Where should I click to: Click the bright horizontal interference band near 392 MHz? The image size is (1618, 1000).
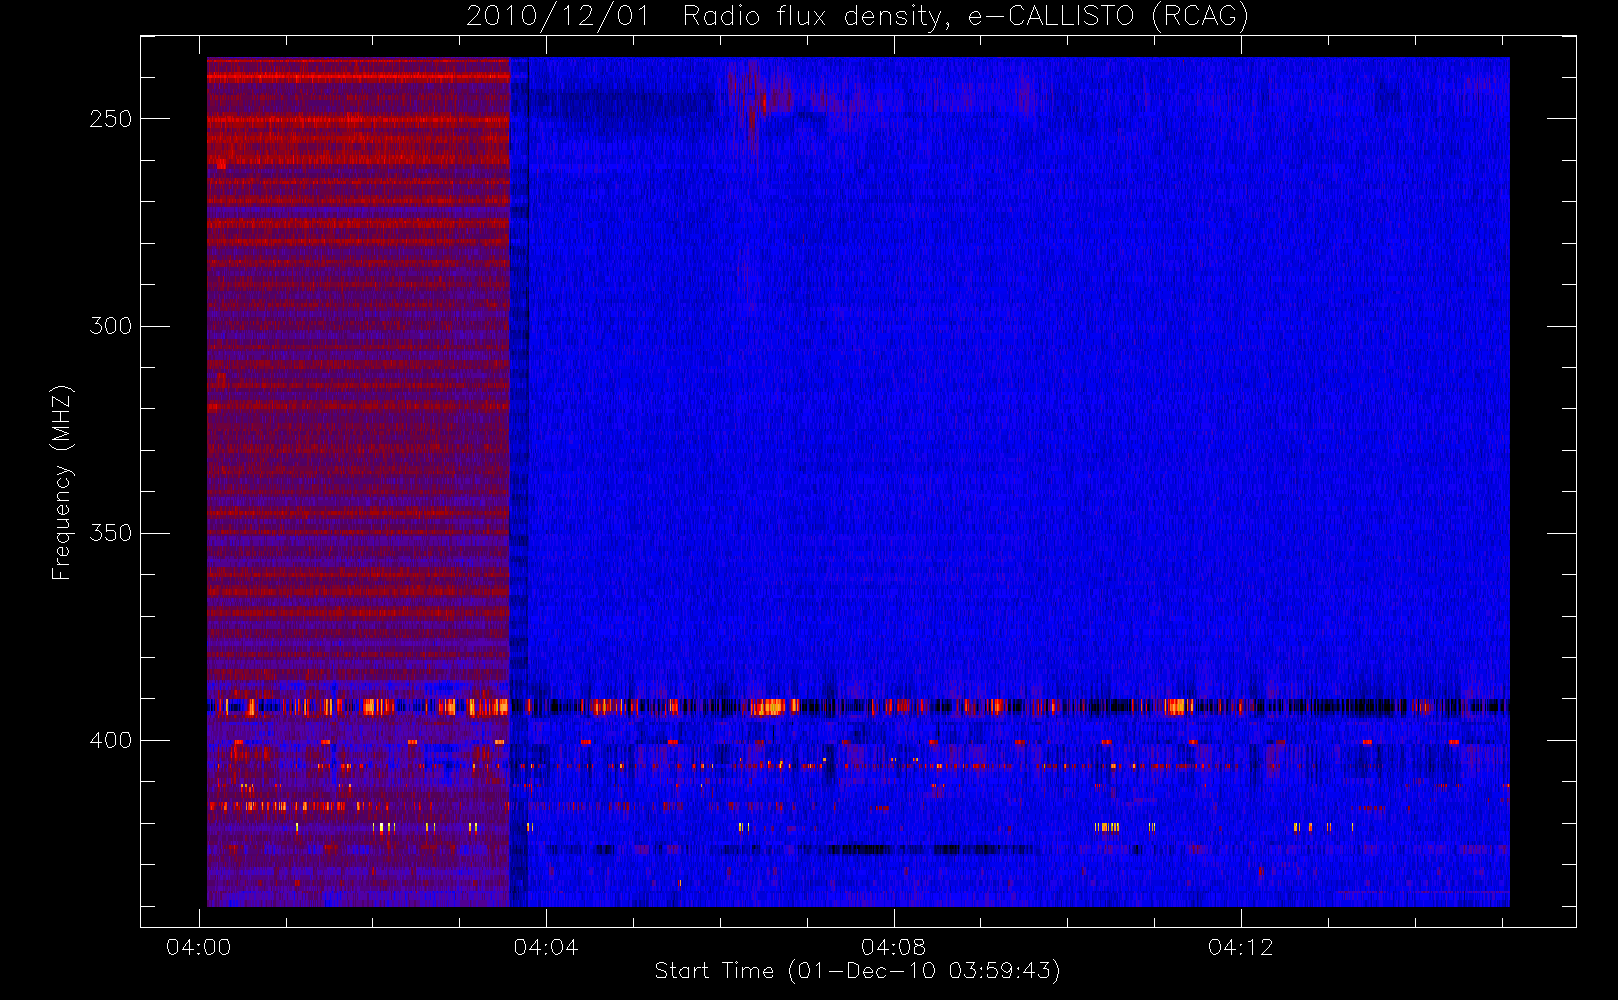coord(858,707)
